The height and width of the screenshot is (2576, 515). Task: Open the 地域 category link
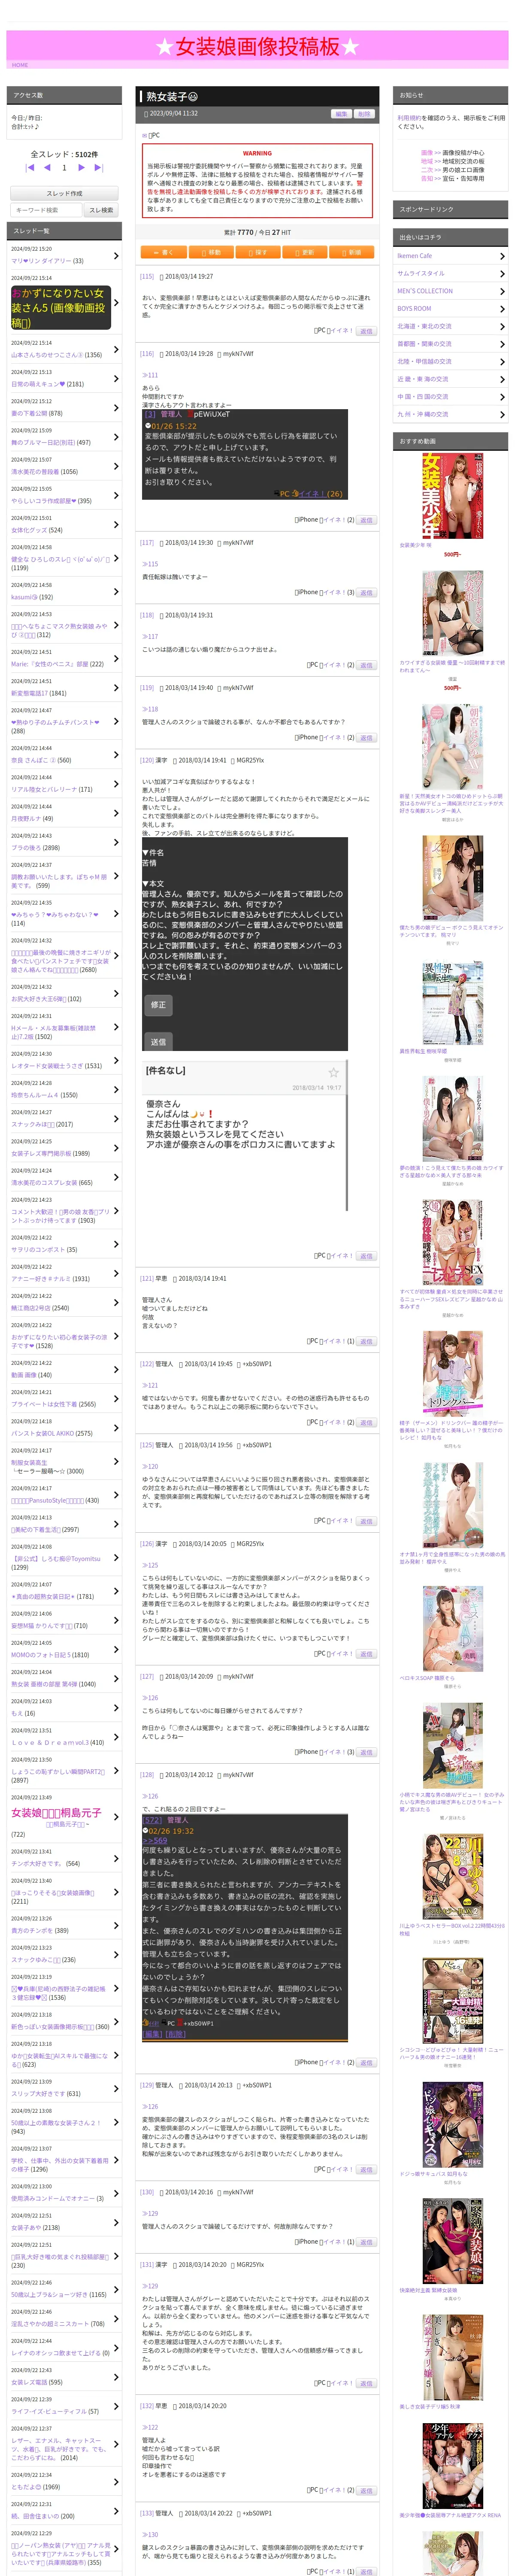pos(427,161)
